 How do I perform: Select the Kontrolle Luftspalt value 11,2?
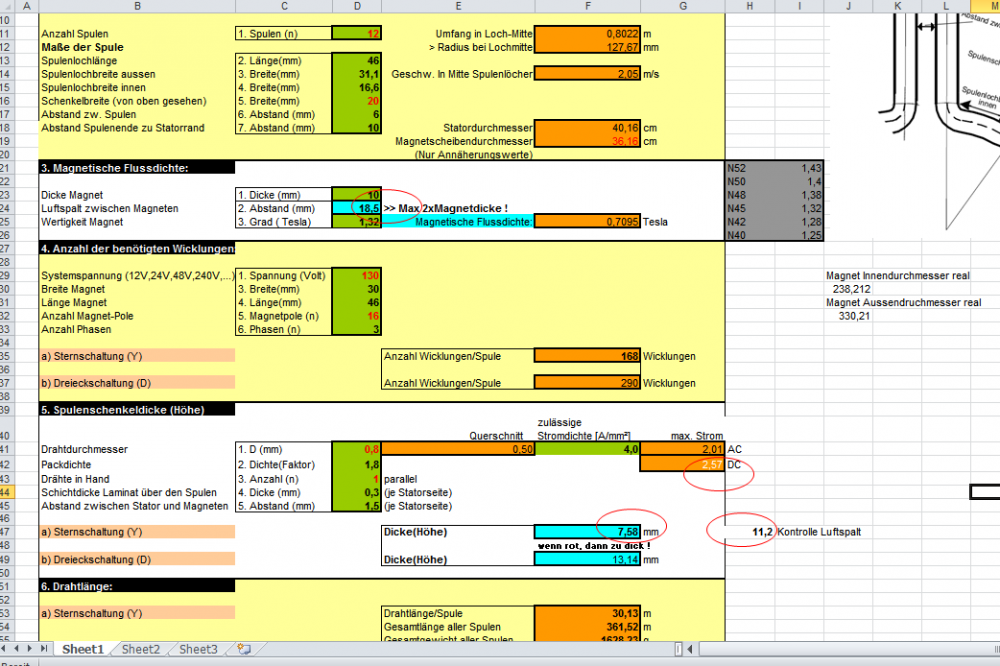coord(749,532)
